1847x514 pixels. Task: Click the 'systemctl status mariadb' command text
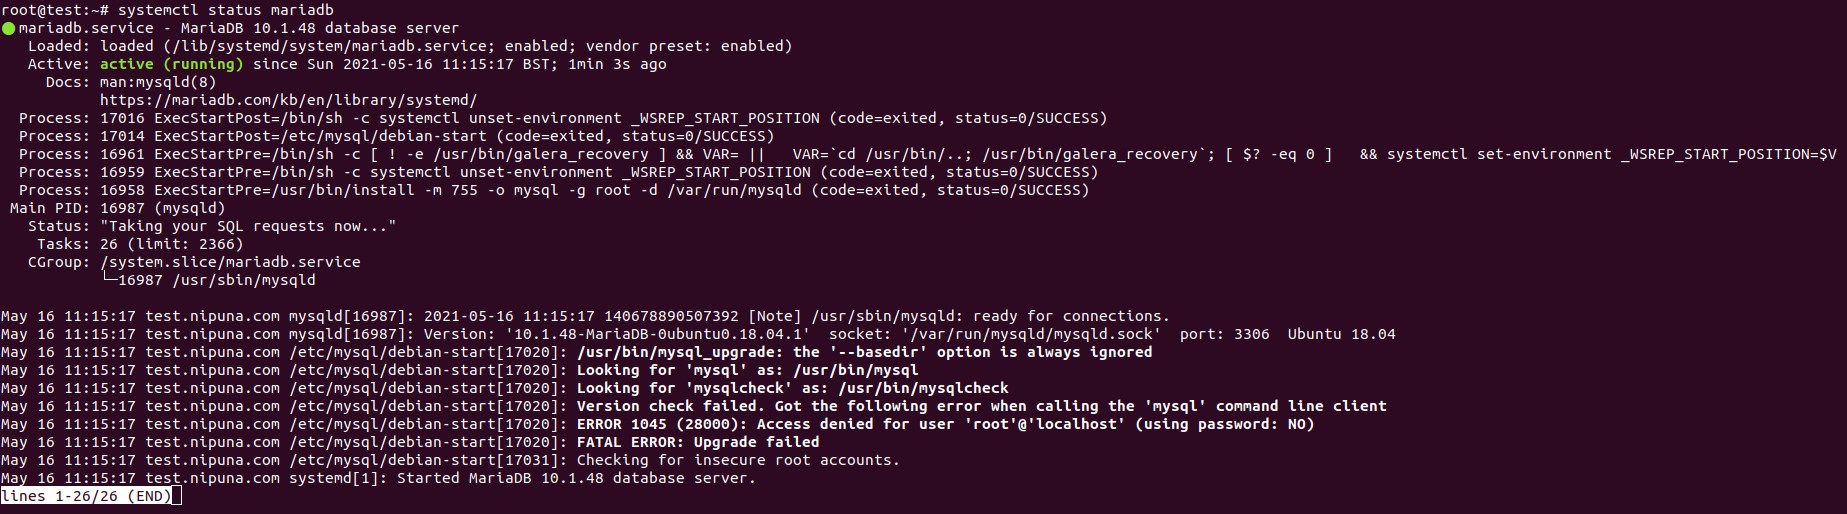point(226,10)
